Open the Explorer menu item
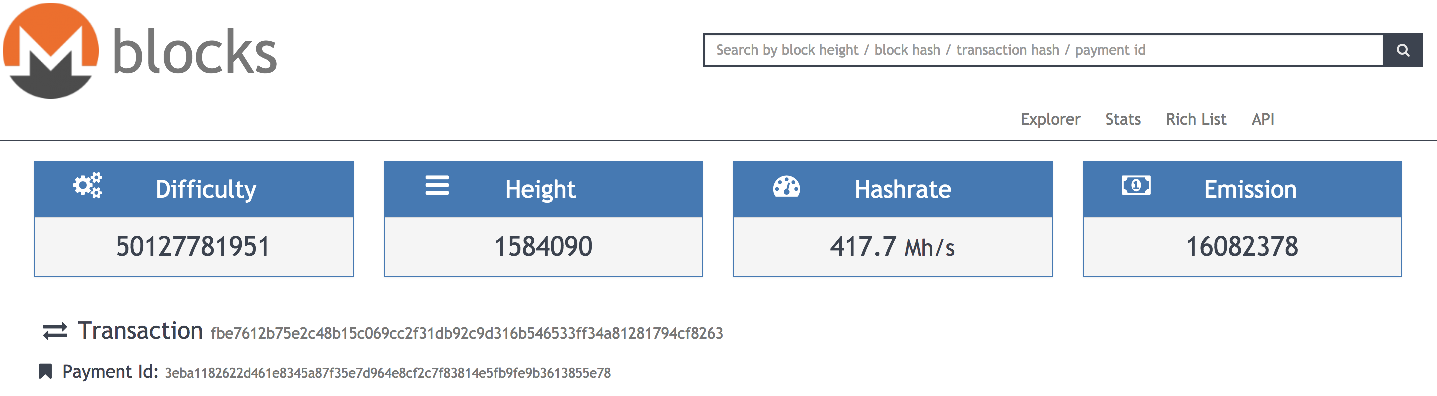Viewport: 1437px width, 396px height. coord(1050,119)
